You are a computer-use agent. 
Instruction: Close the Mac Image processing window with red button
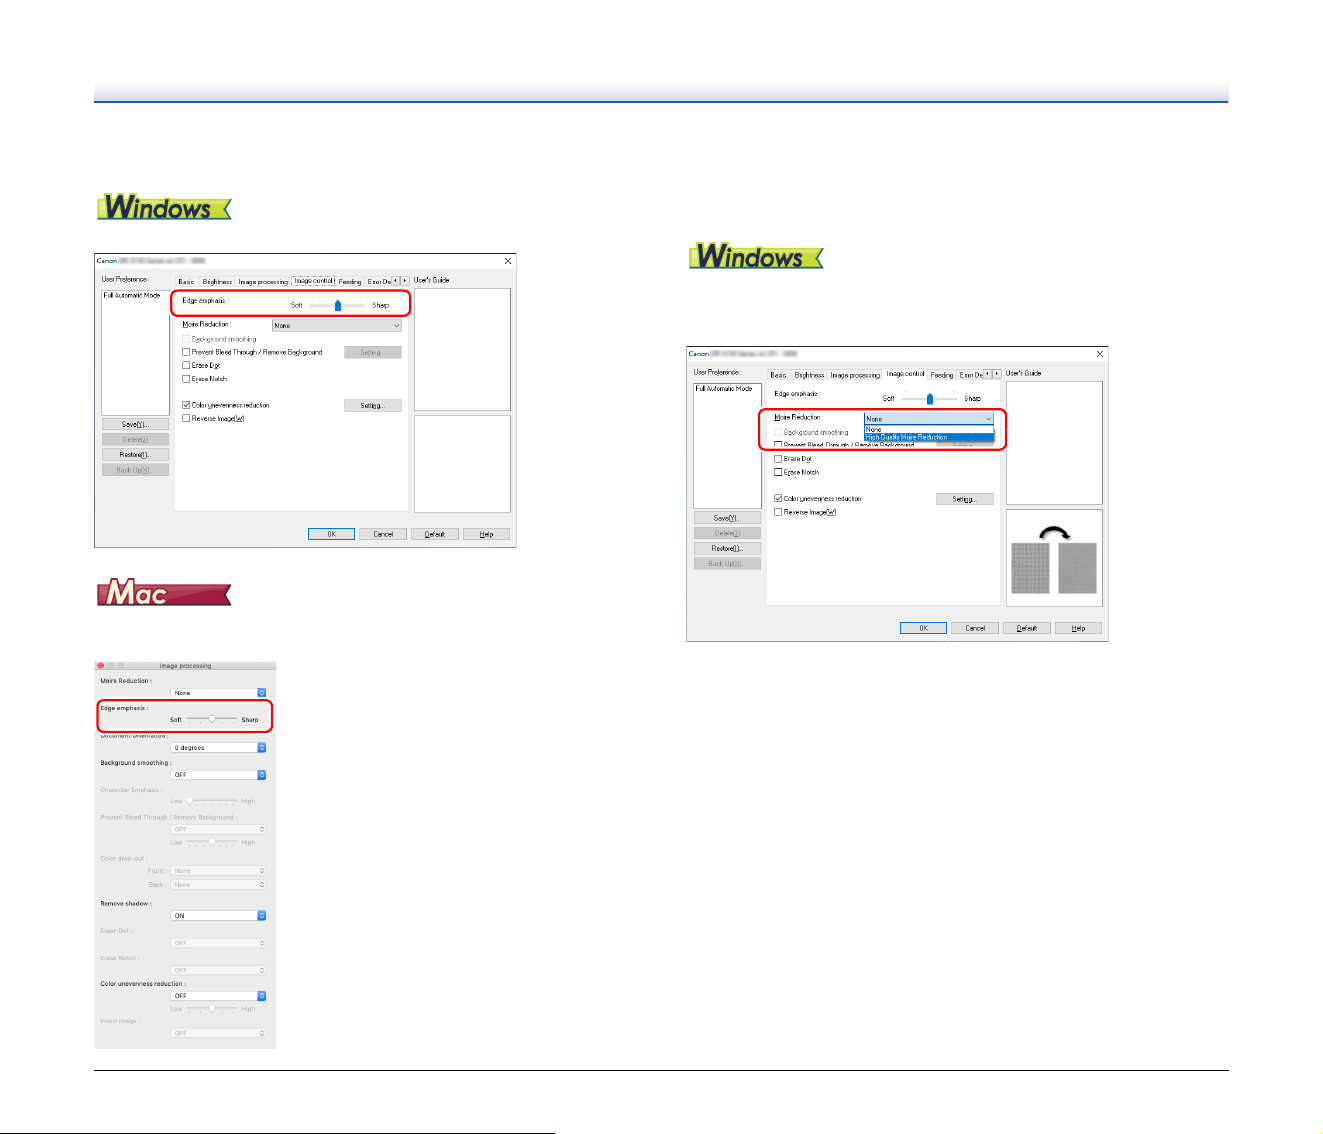[101, 665]
